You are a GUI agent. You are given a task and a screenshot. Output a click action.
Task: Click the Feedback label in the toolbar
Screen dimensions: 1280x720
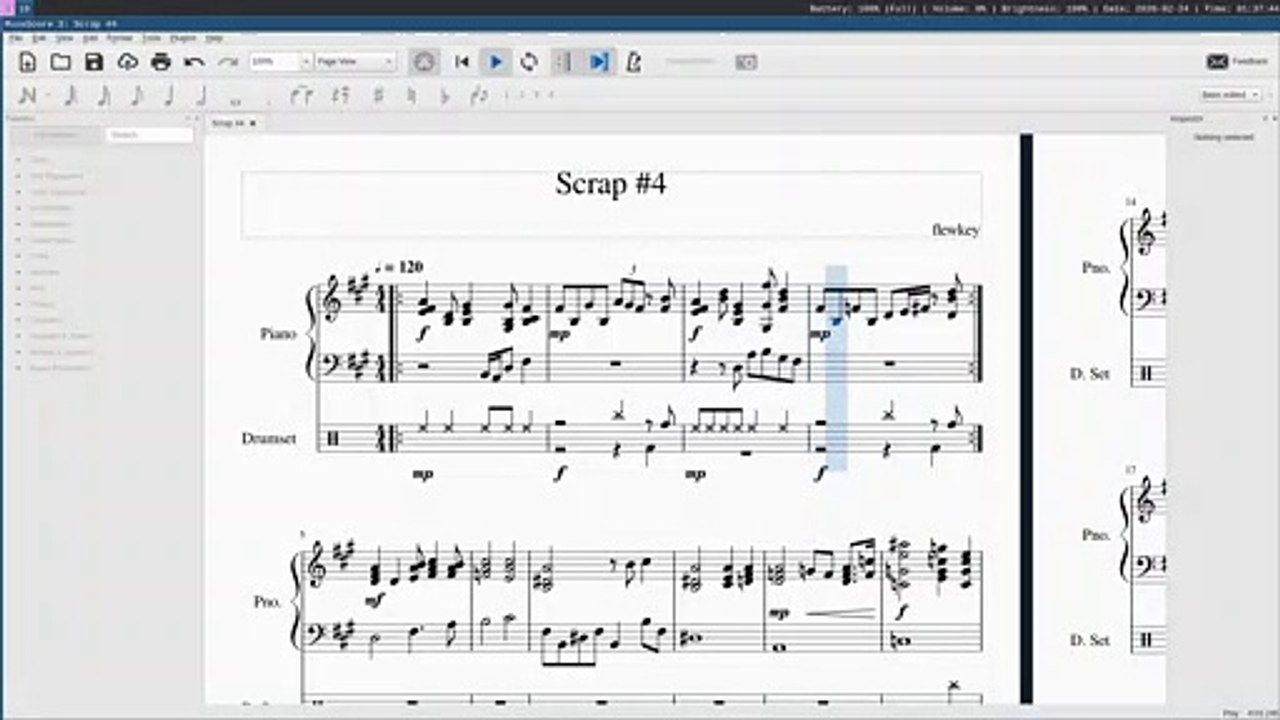tap(1249, 62)
